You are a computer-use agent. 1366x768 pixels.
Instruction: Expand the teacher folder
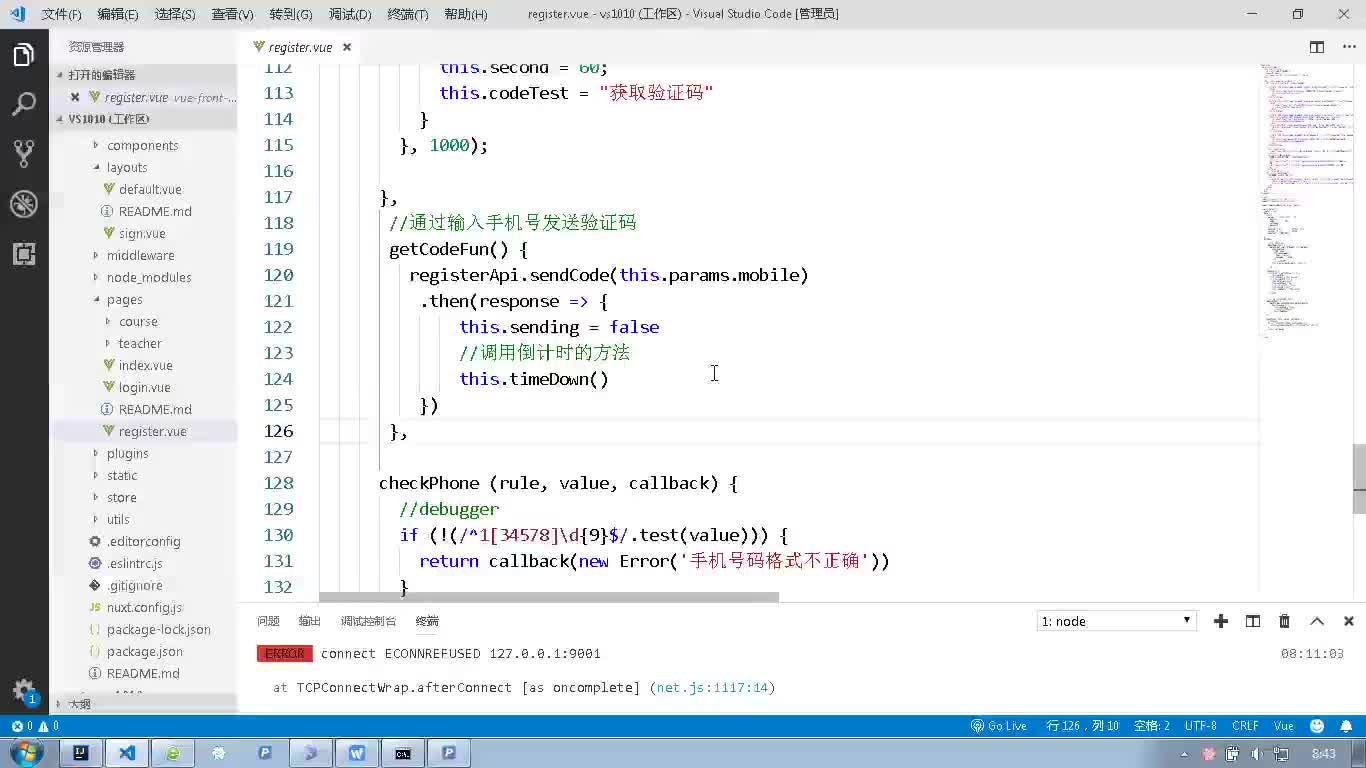point(144,343)
